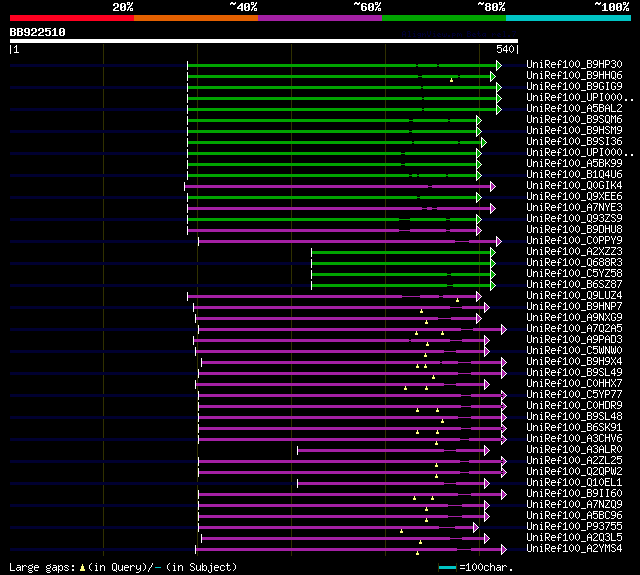Select hit UniRef100_B9HNP7
Screen dimensions: 640x575
[x=574, y=307]
